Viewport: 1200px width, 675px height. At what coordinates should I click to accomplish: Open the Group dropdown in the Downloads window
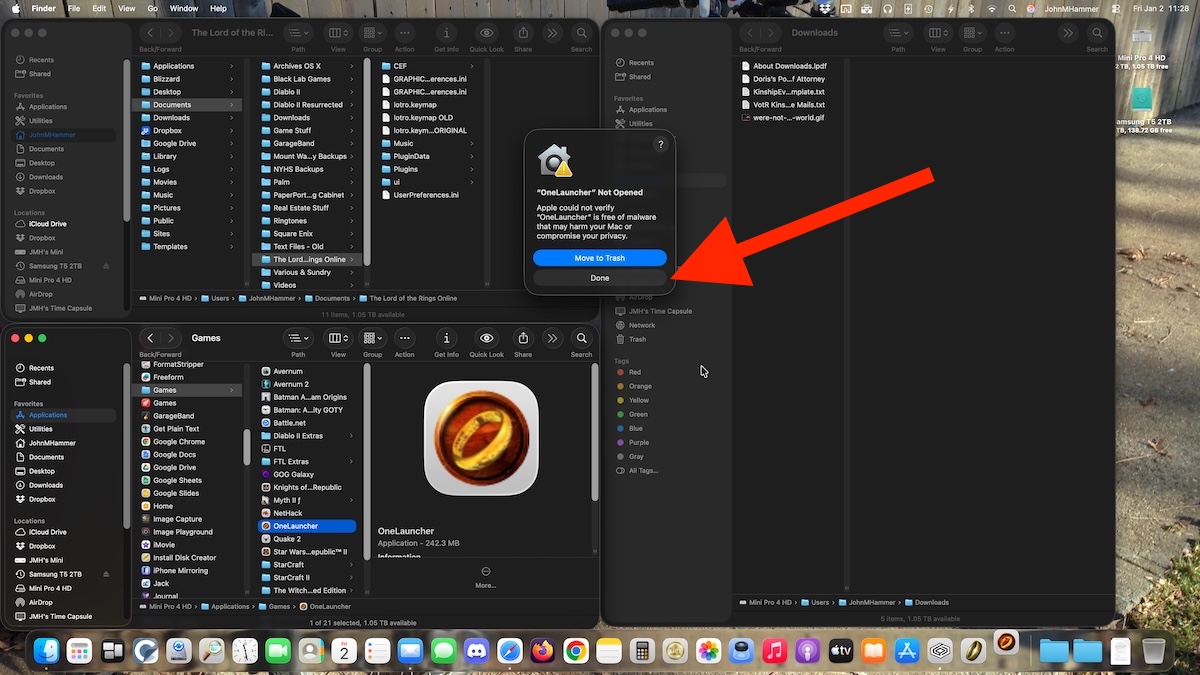[x=972, y=33]
